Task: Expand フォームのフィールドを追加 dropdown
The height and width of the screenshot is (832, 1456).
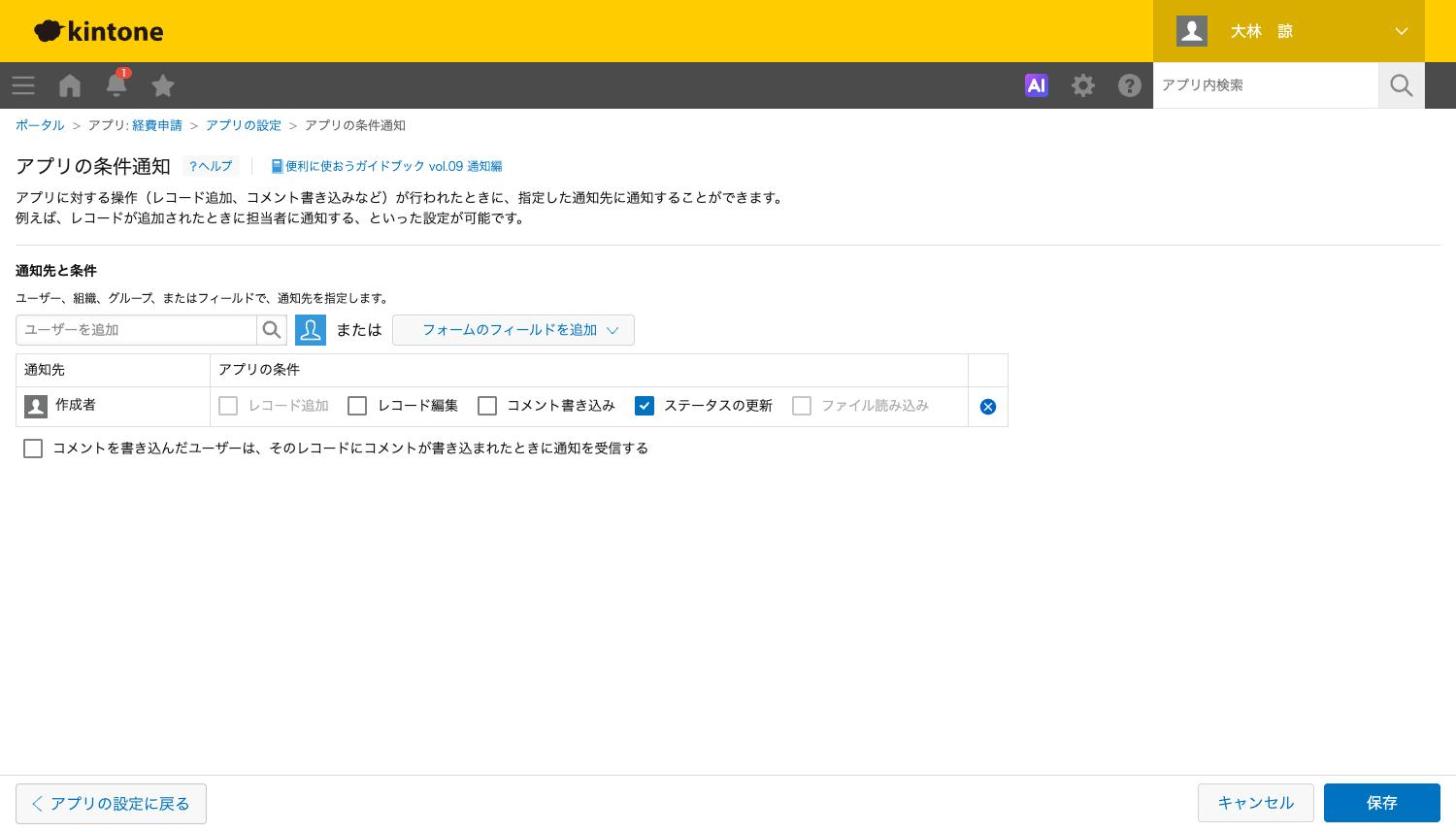Action: point(513,330)
